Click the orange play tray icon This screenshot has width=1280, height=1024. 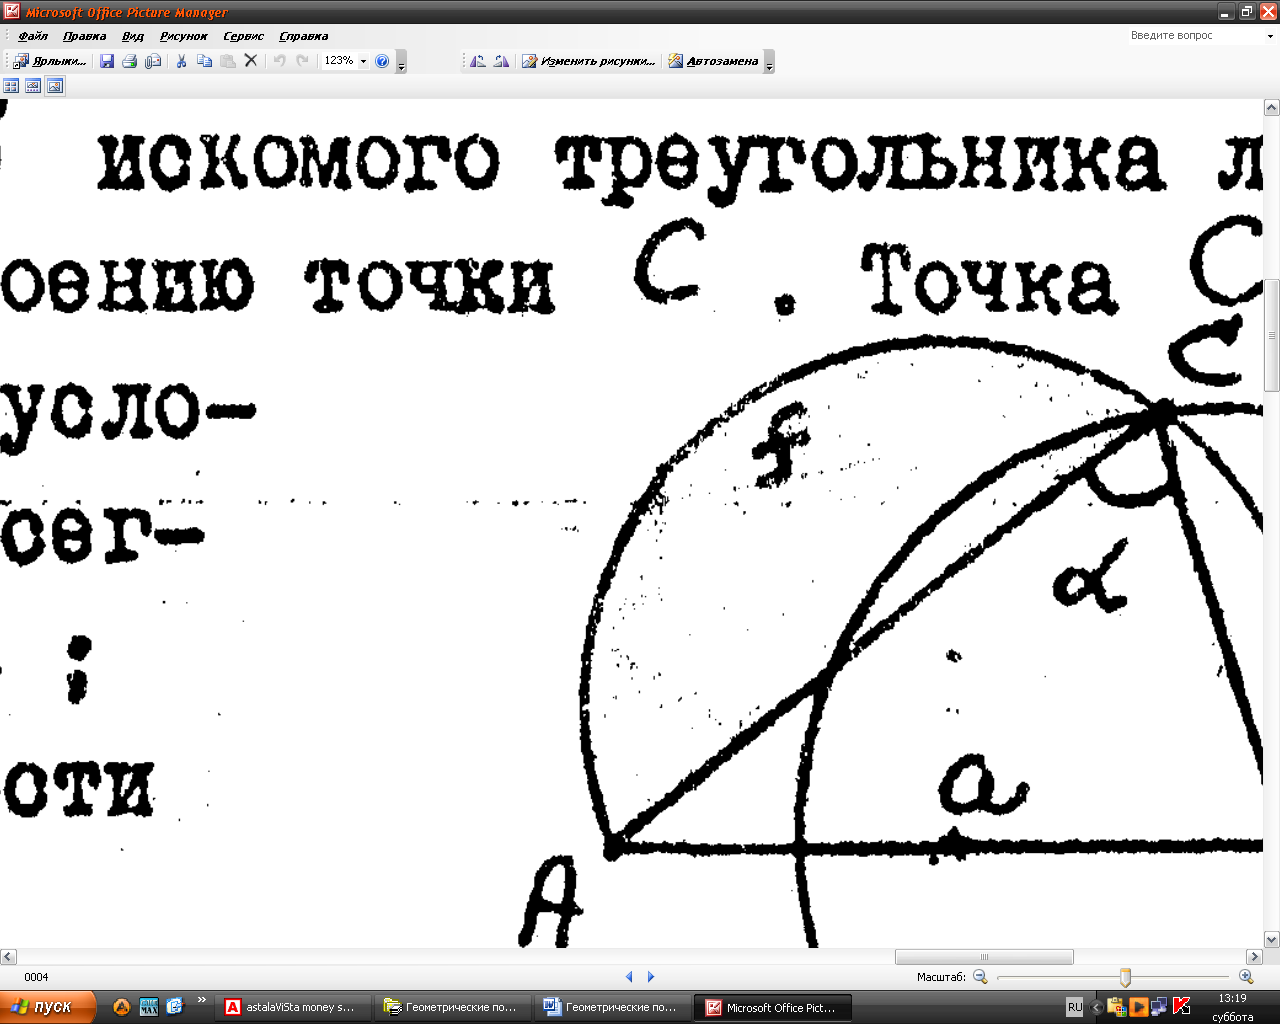coord(1138,1007)
